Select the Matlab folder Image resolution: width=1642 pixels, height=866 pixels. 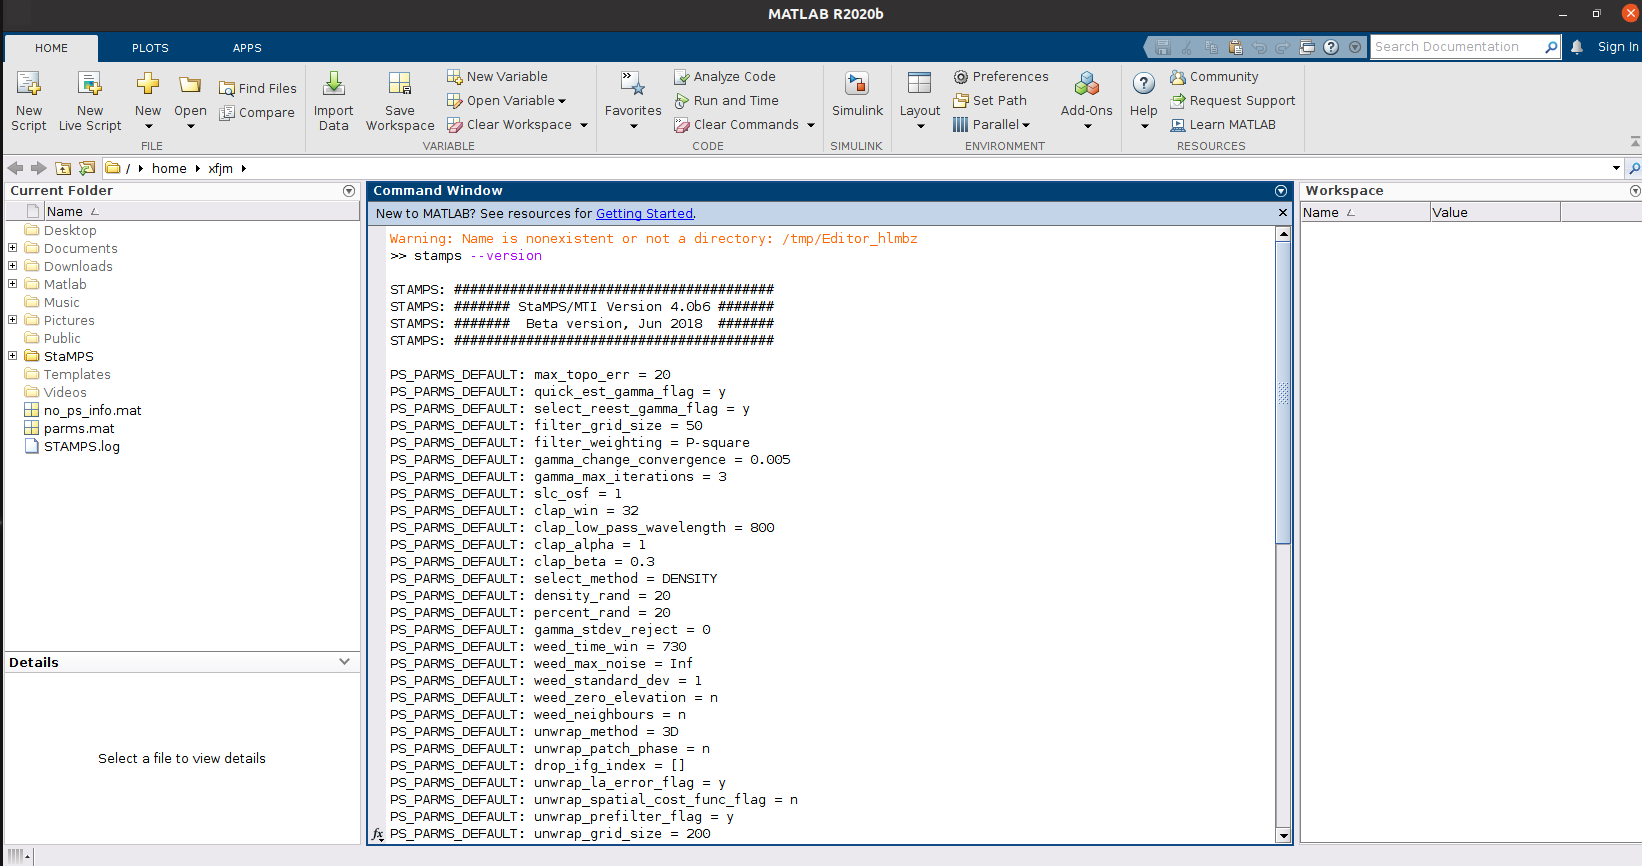pyautogui.click(x=65, y=284)
